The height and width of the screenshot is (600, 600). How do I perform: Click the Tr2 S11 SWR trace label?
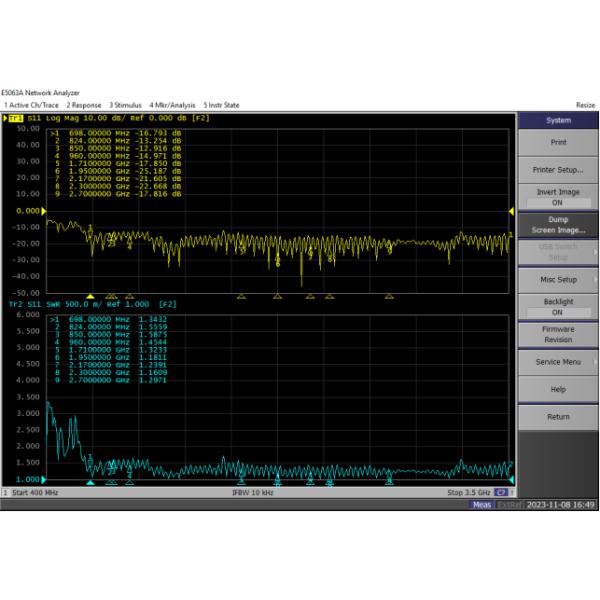pos(38,304)
